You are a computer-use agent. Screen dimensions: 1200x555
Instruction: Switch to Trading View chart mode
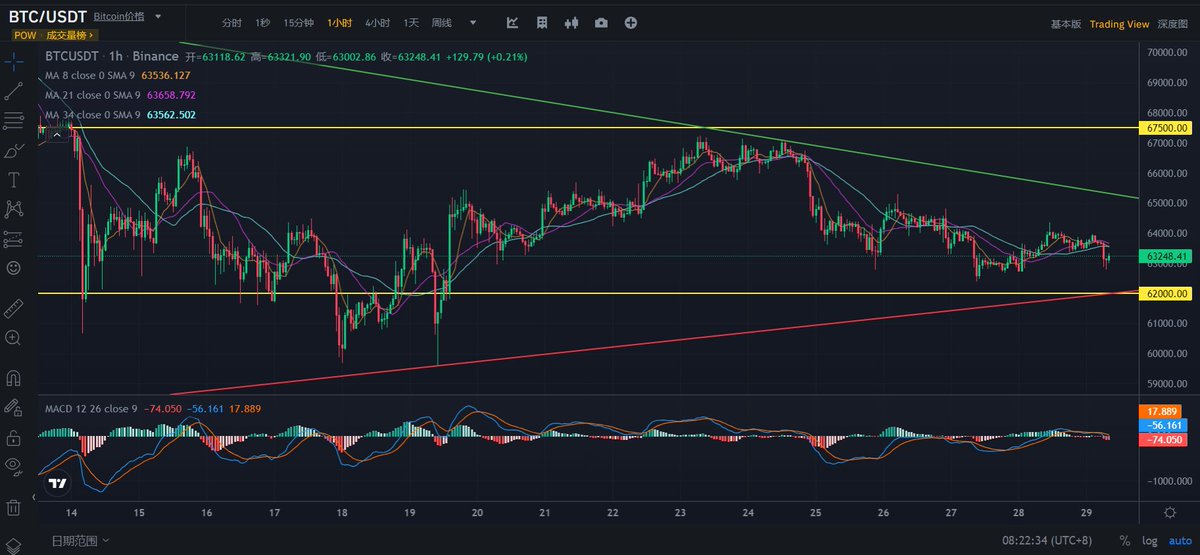pyautogui.click(x=1119, y=24)
